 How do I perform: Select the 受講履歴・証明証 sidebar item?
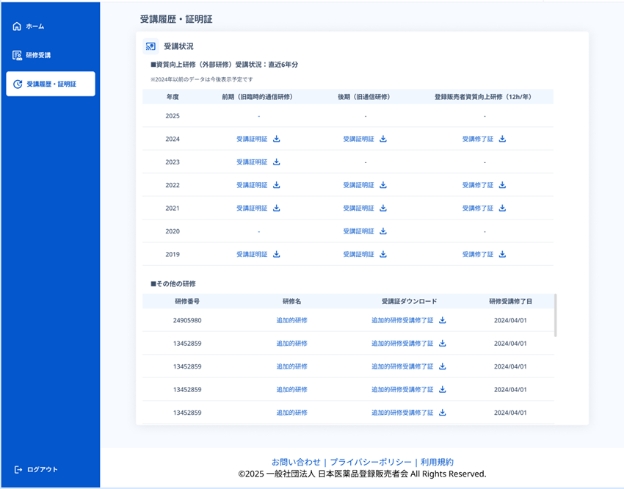pos(51,84)
